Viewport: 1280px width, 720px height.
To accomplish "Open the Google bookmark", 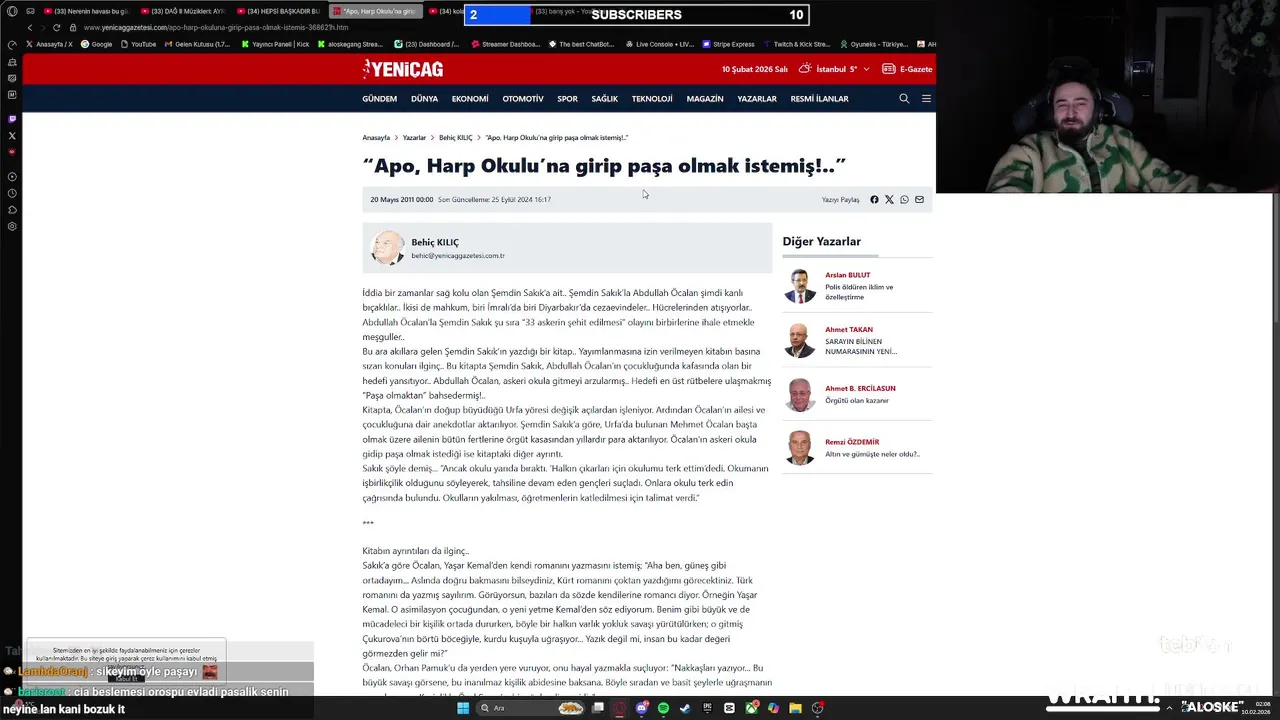I will click(x=96, y=44).
